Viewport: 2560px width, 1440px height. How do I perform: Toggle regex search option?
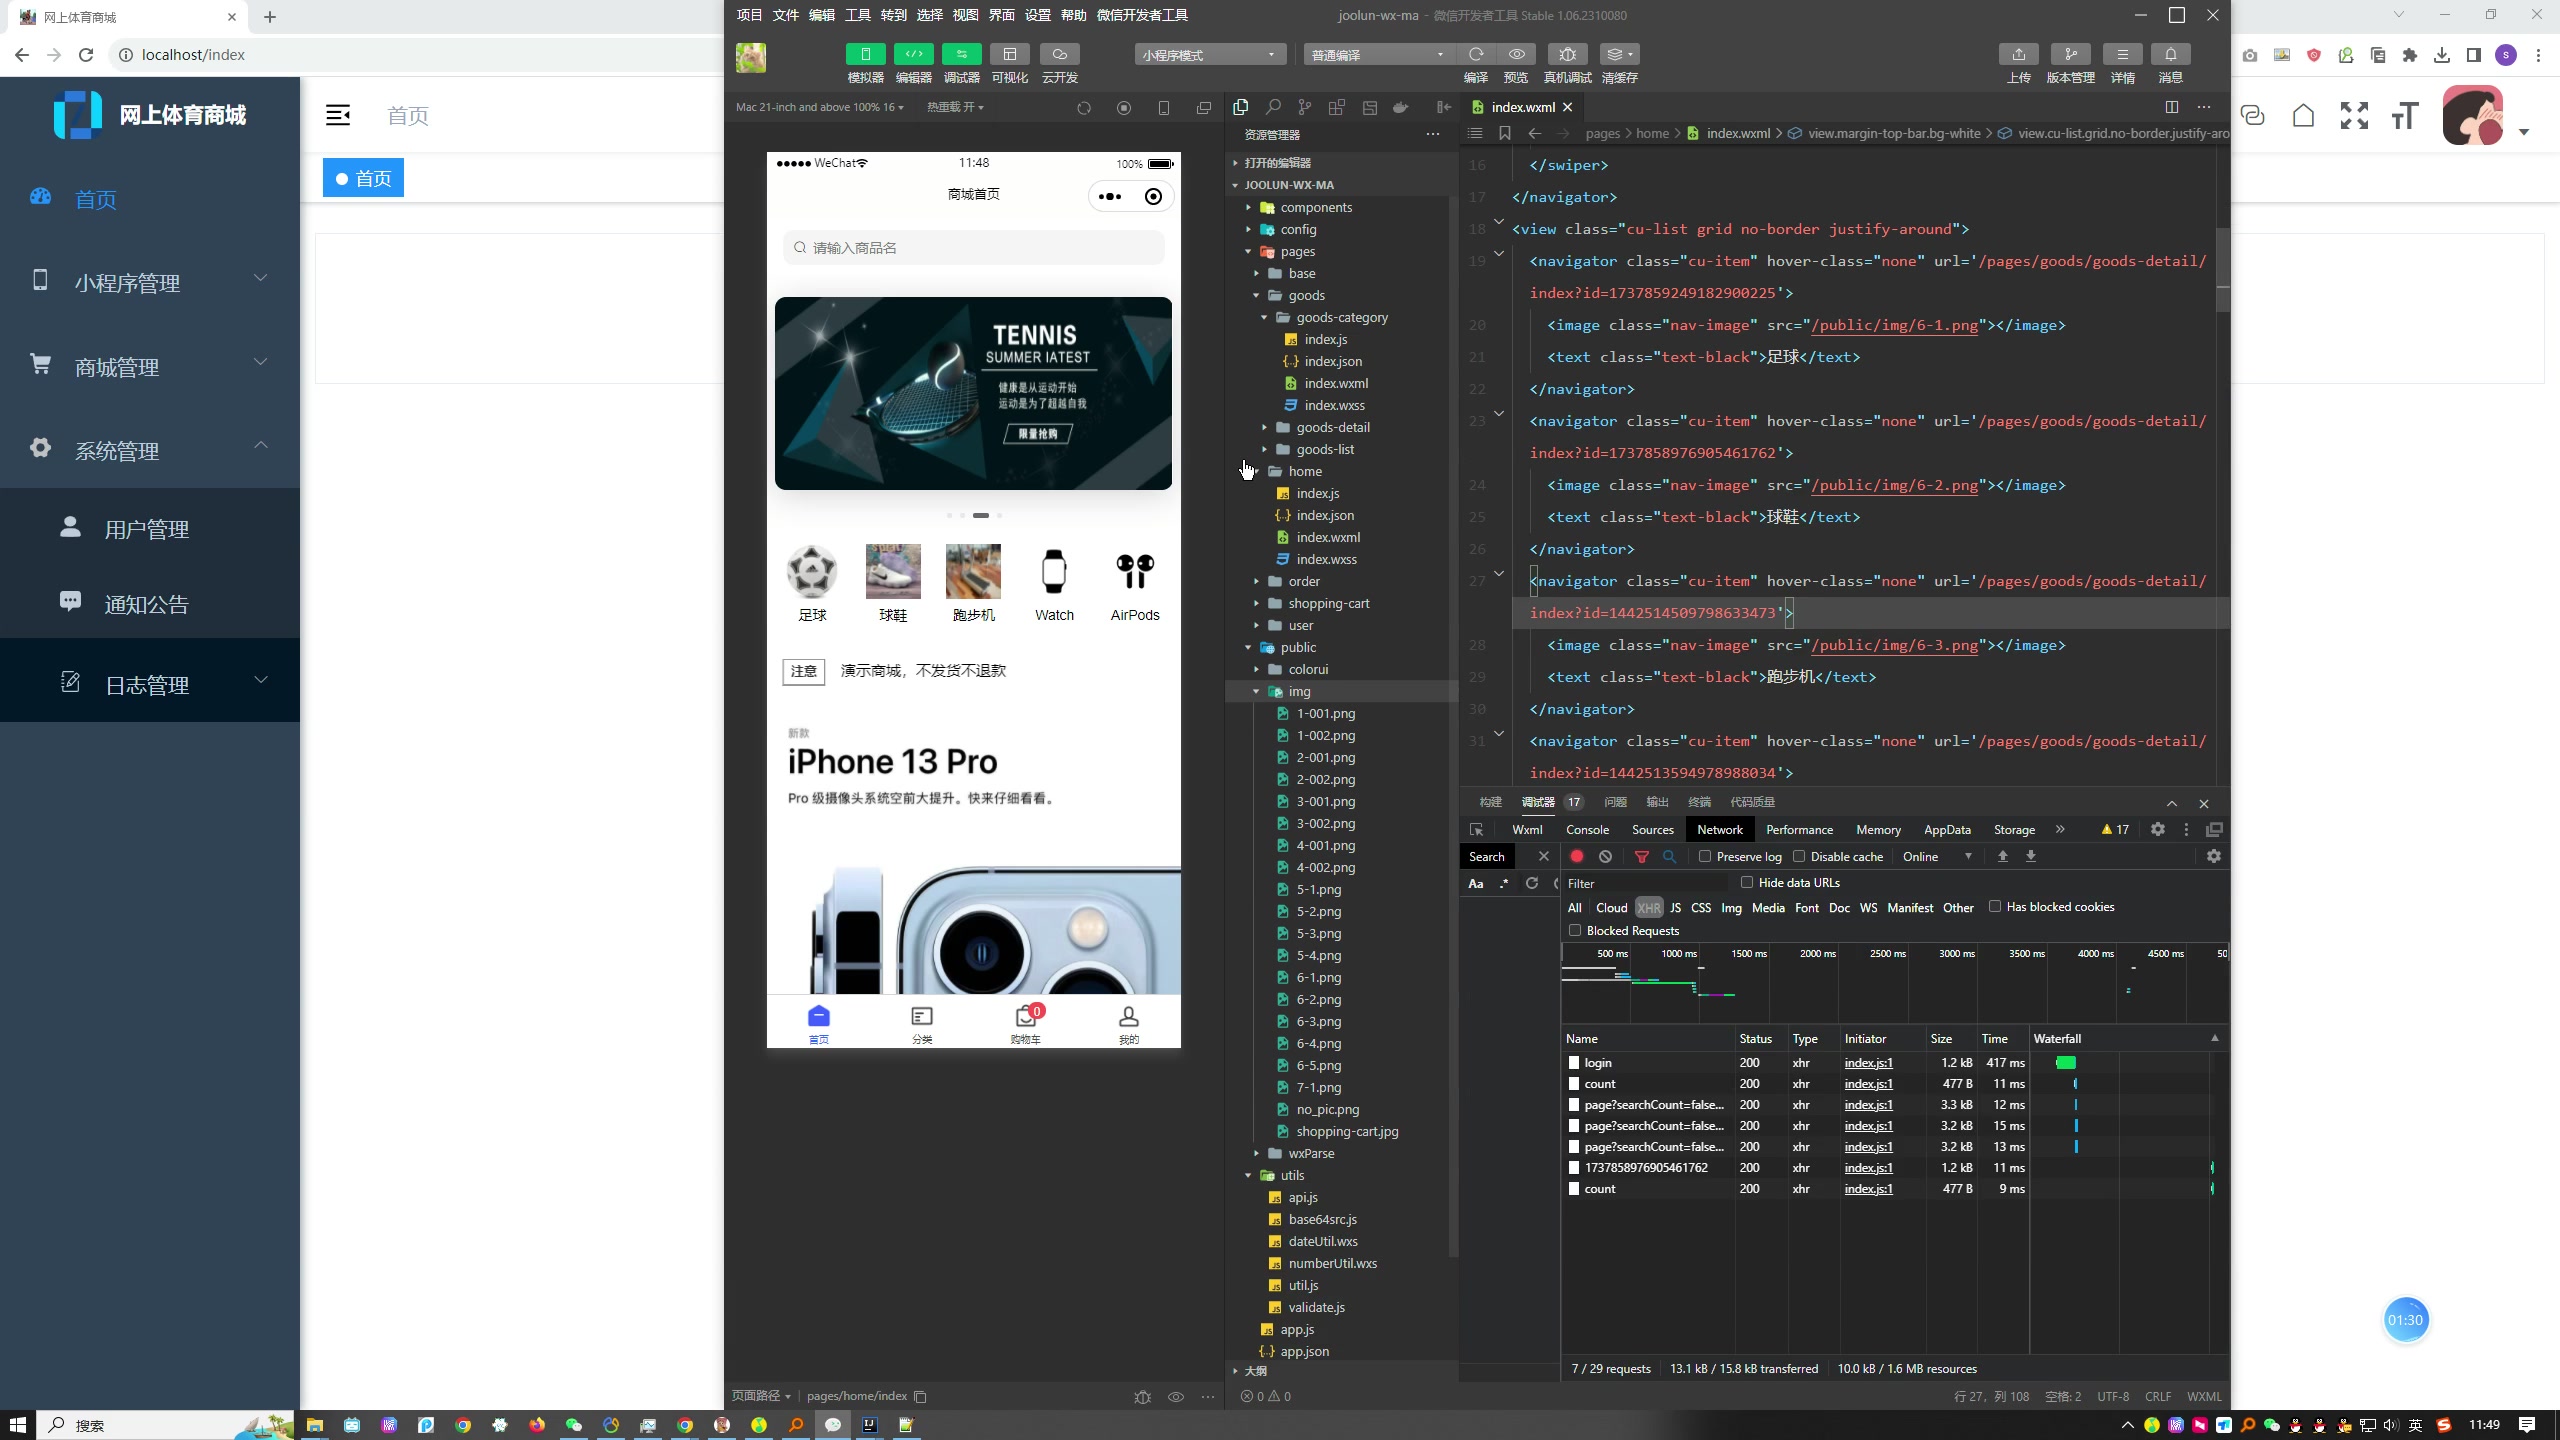point(1504,883)
